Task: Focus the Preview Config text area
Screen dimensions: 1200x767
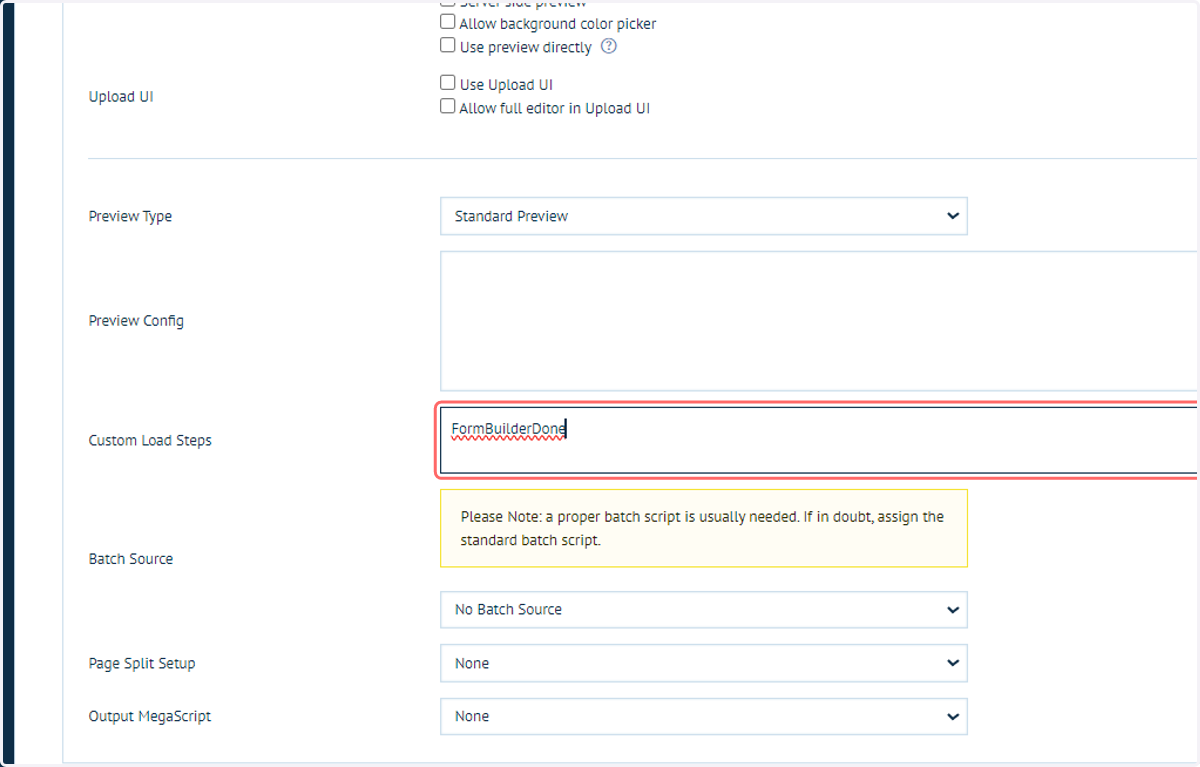Action: pyautogui.click(x=819, y=321)
